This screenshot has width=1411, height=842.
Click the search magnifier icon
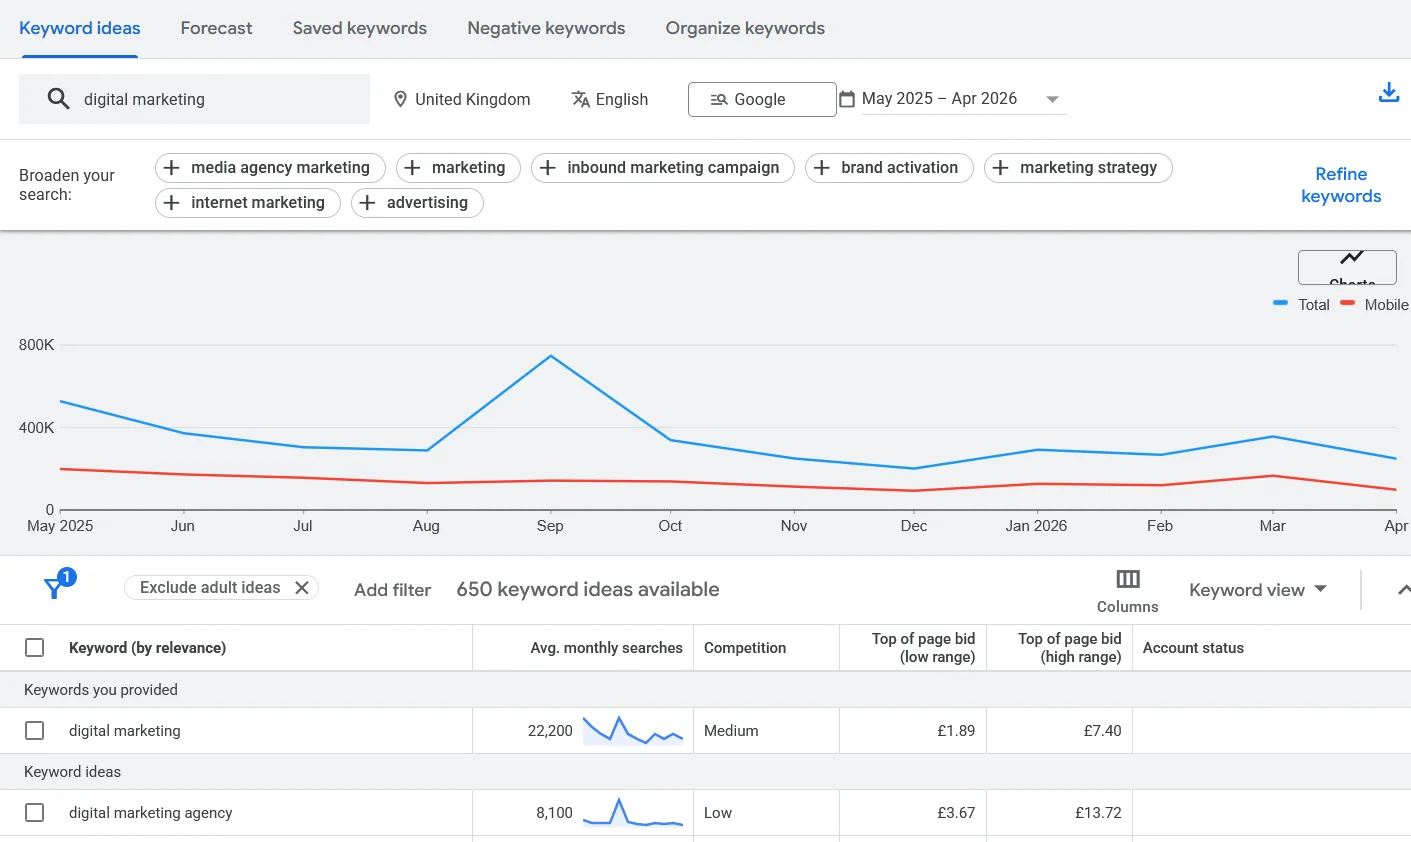click(x=59, y=98)
